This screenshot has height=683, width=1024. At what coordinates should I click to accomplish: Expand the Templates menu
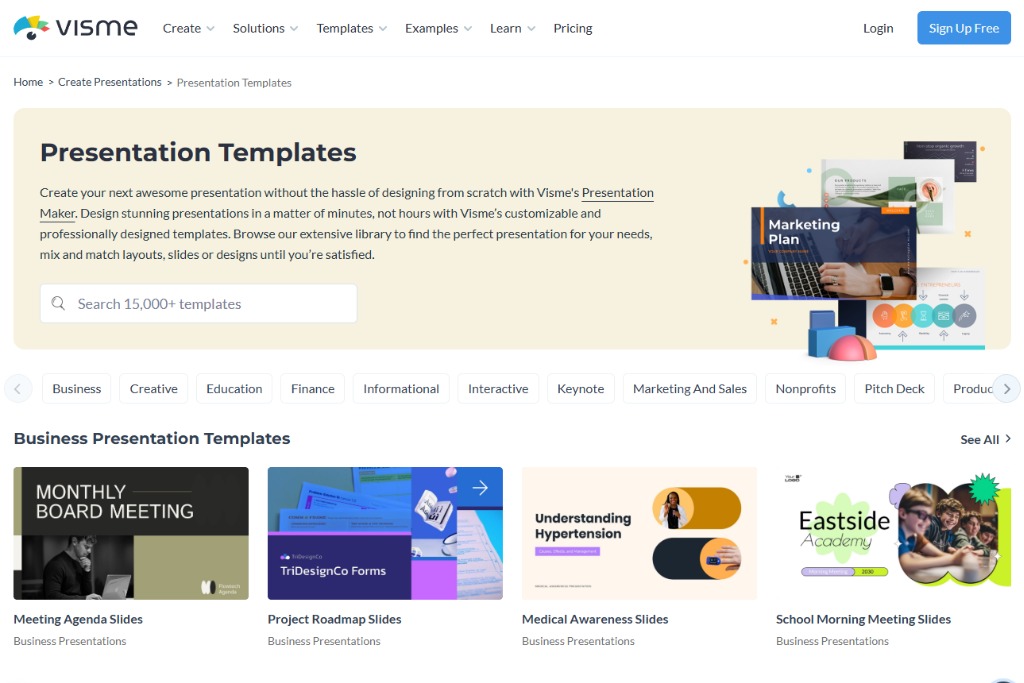pyautogui.click(x=351, y=28)
